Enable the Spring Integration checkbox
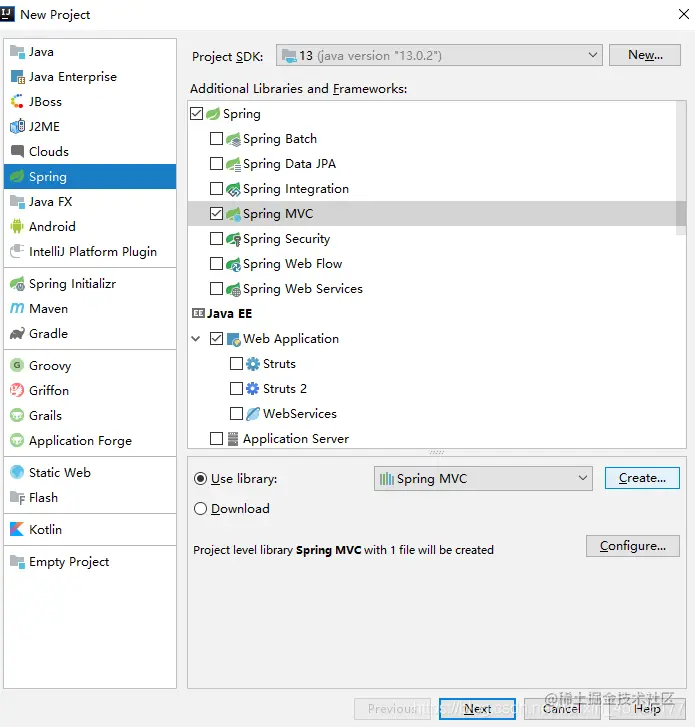695x727 pixels. coord(217,189)
